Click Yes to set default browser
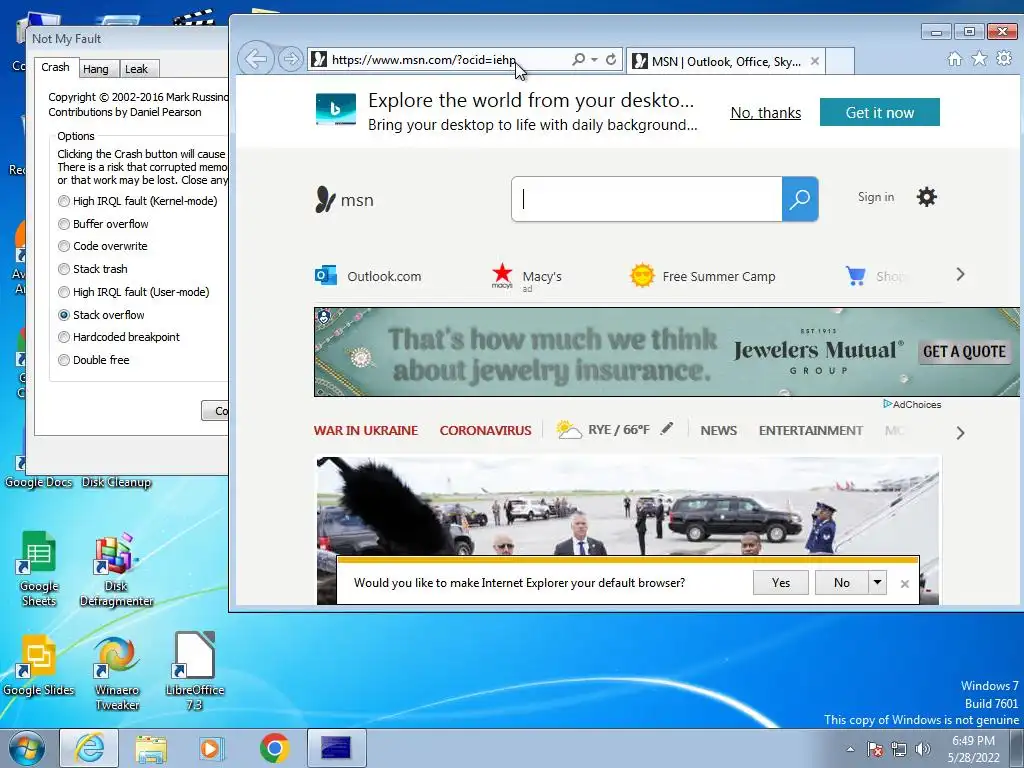This screenshot has height=768, width=1024. click(x=780, y=582)
